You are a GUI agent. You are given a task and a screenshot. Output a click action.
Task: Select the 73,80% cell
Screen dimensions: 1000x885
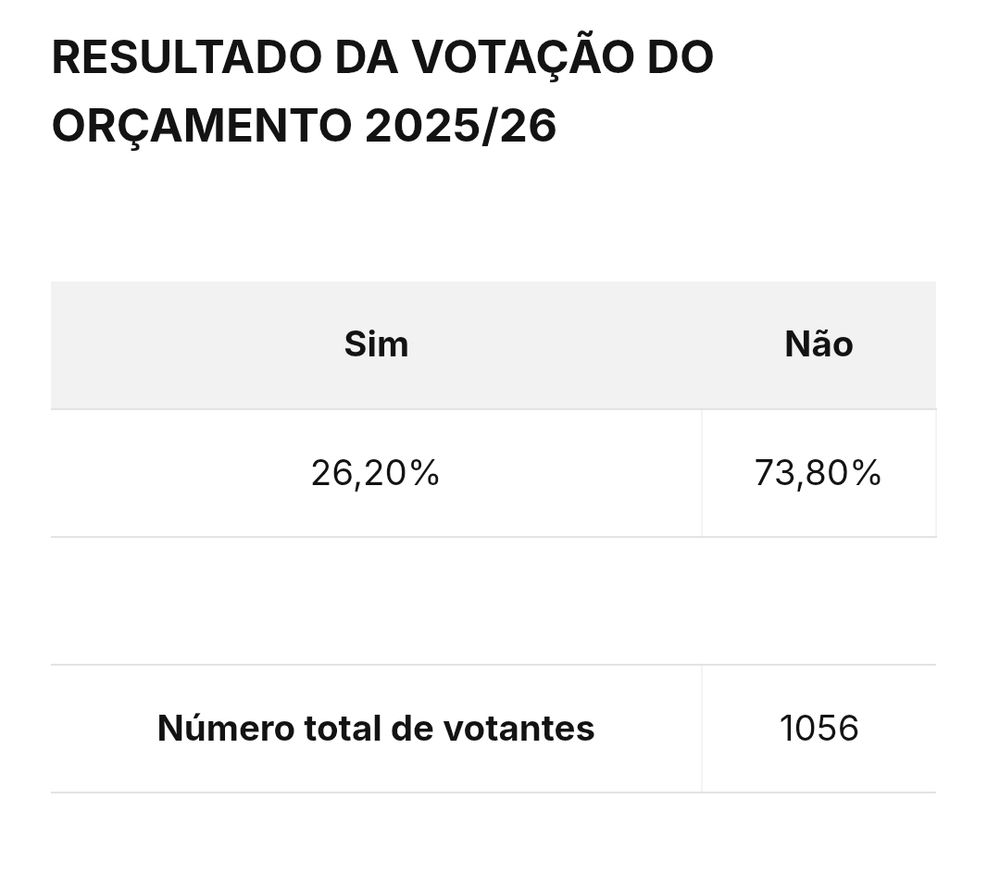(819, 473)
